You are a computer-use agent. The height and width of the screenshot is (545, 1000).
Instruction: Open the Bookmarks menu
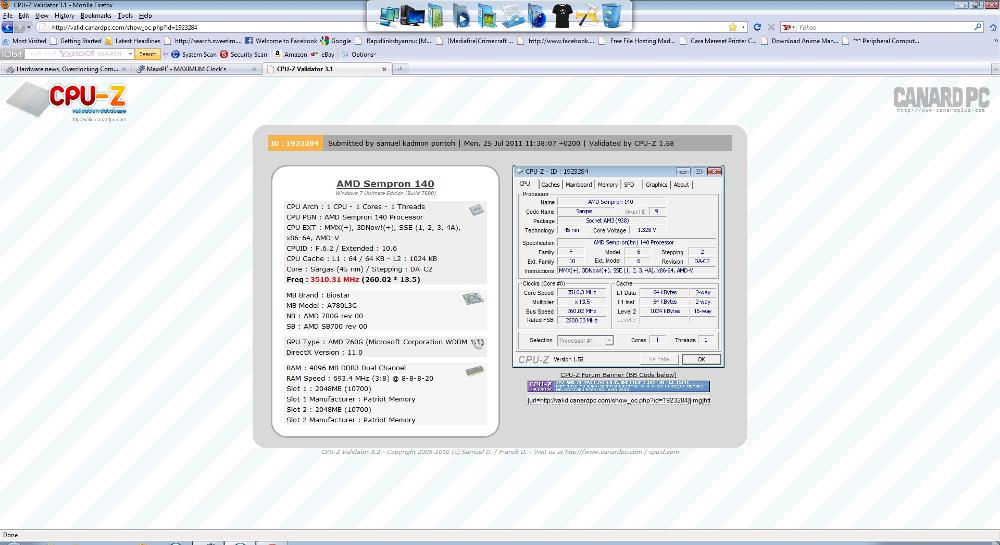(96, 15)
